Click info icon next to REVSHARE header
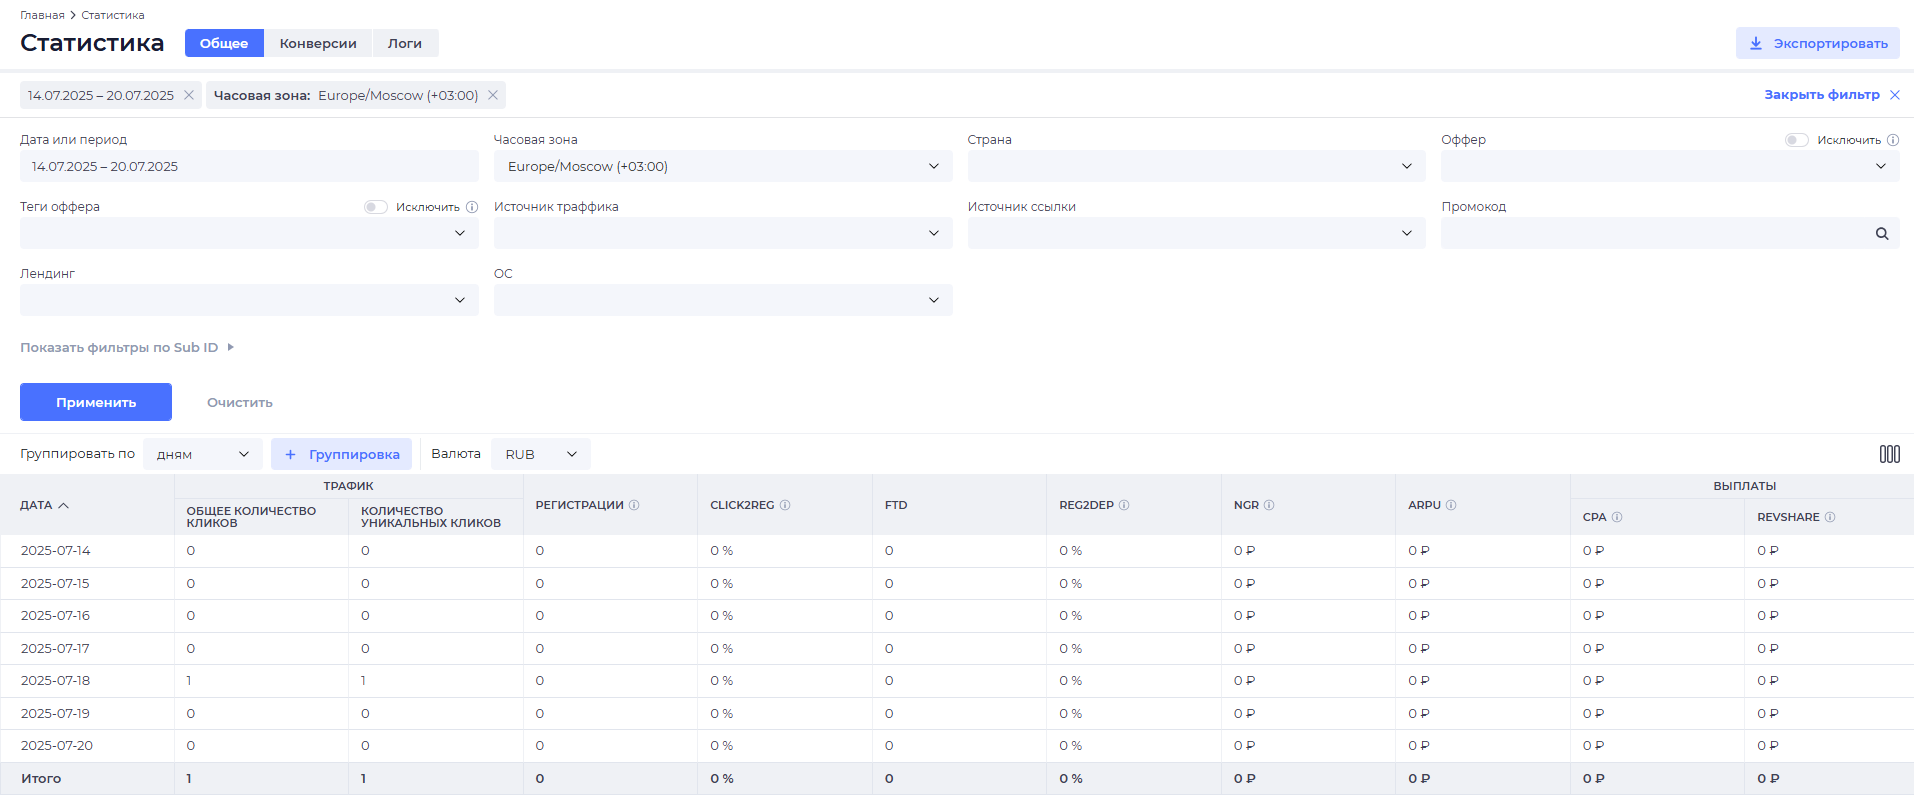This screenshot has width=1914, height=795. (1830, 517)
